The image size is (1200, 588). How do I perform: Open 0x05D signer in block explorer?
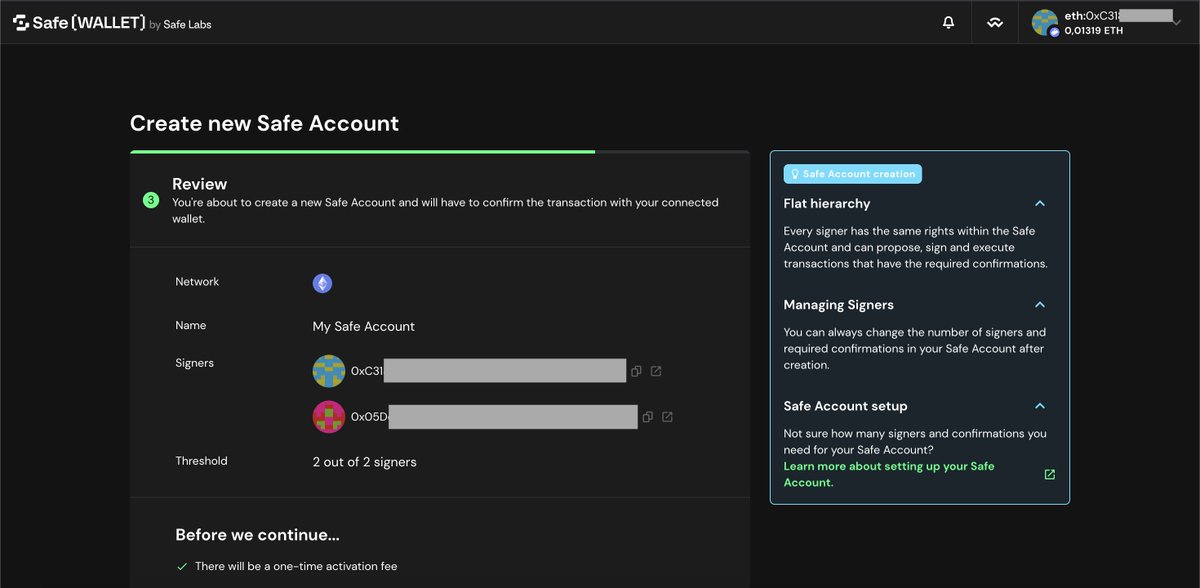667,416
